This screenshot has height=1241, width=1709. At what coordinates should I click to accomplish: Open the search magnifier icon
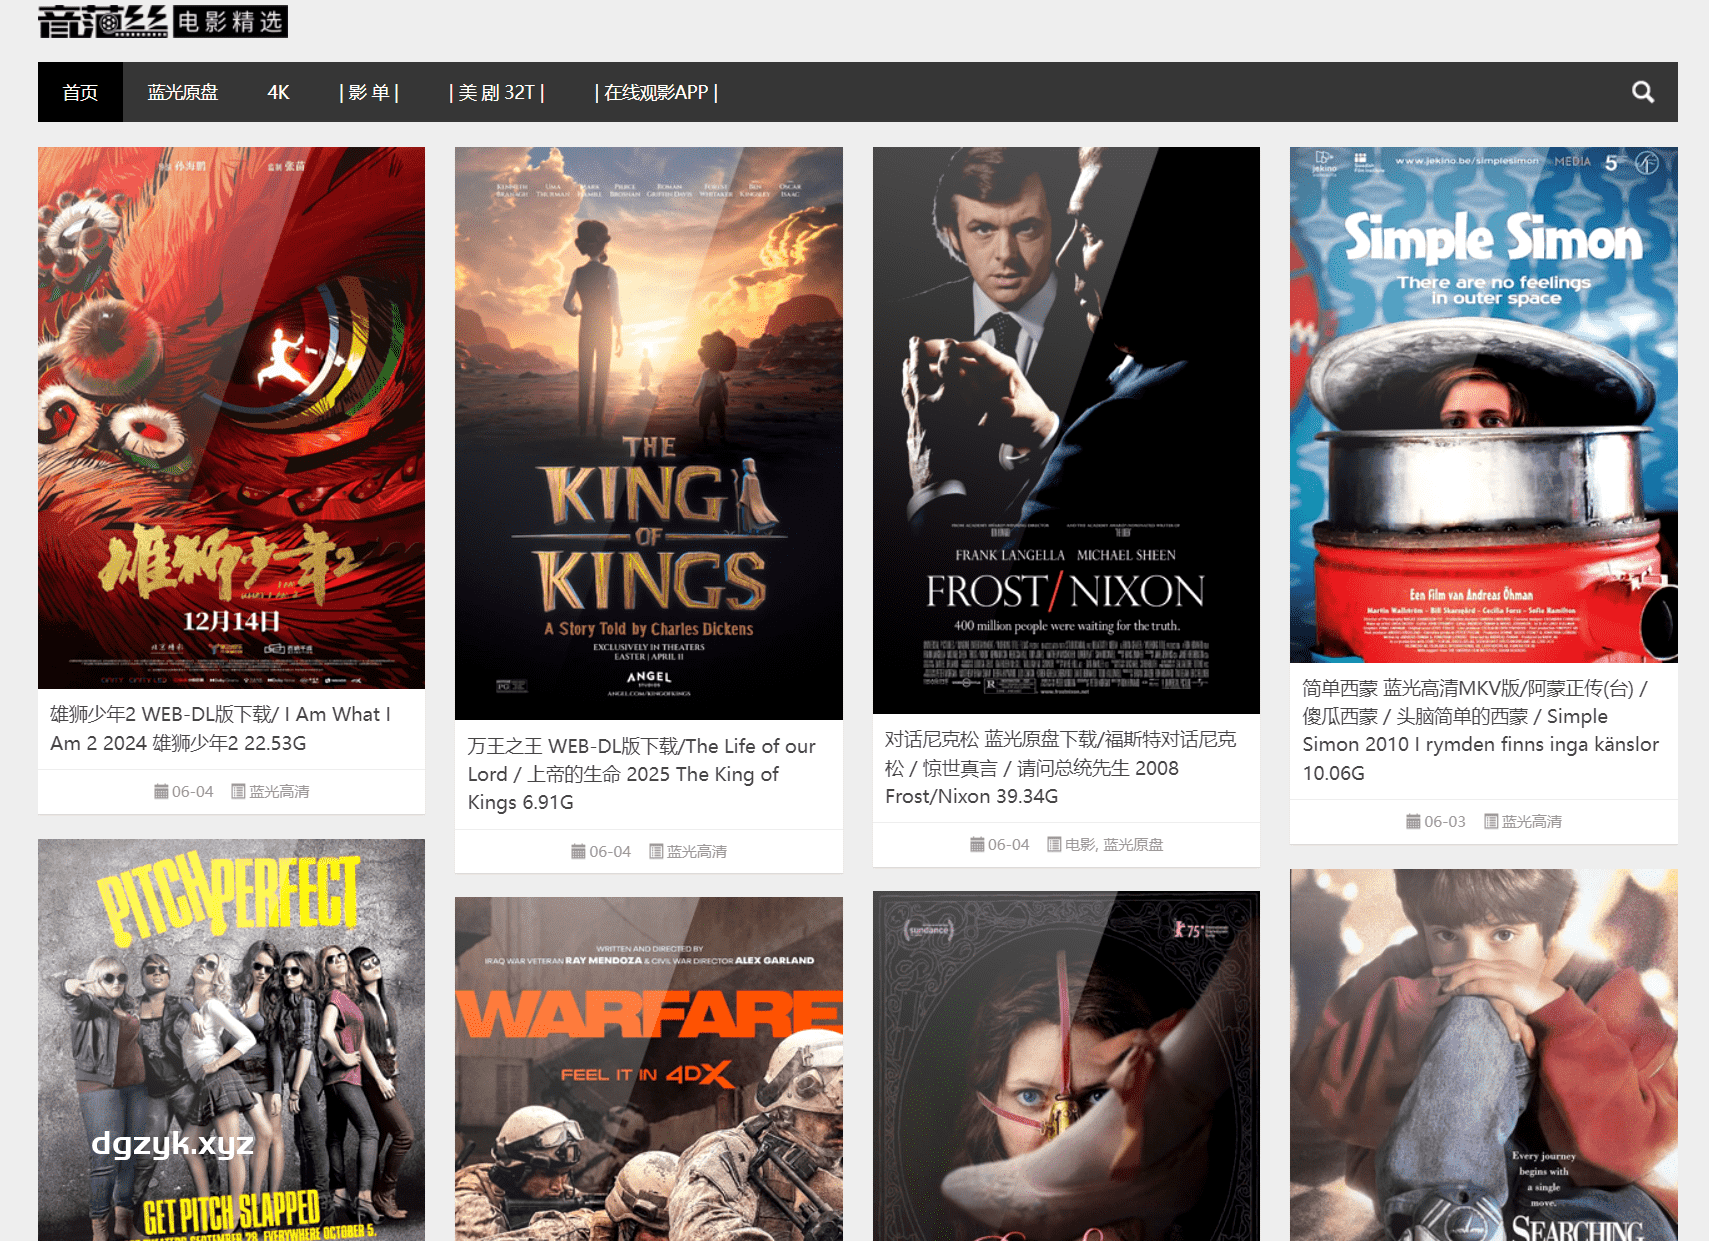(1642, 92)
